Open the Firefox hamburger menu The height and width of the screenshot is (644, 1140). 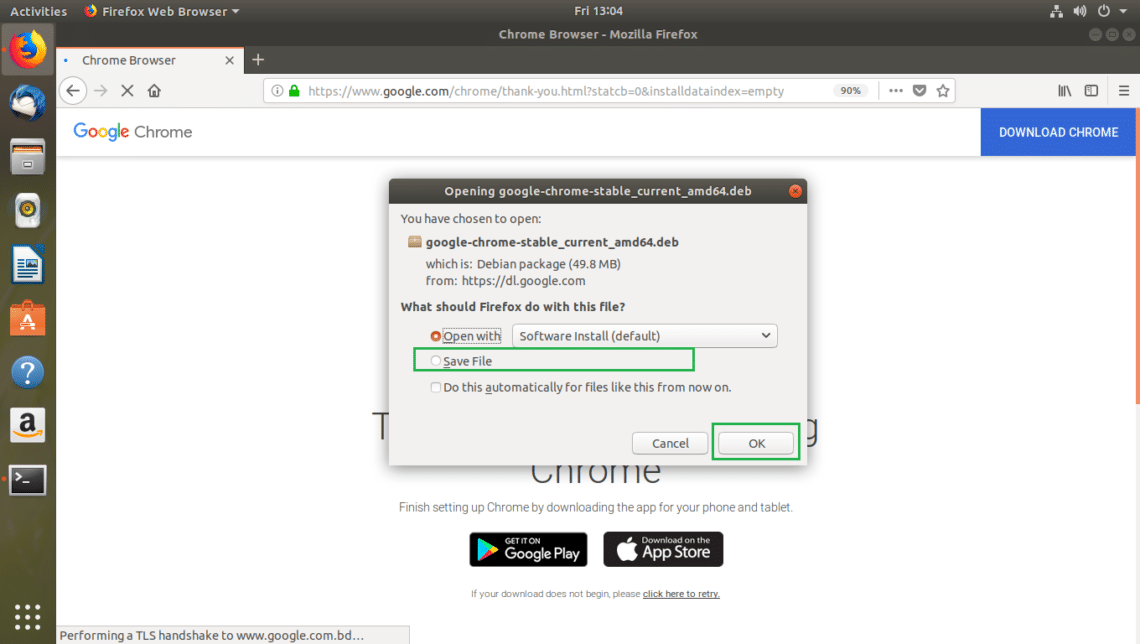coord(1124,91)
